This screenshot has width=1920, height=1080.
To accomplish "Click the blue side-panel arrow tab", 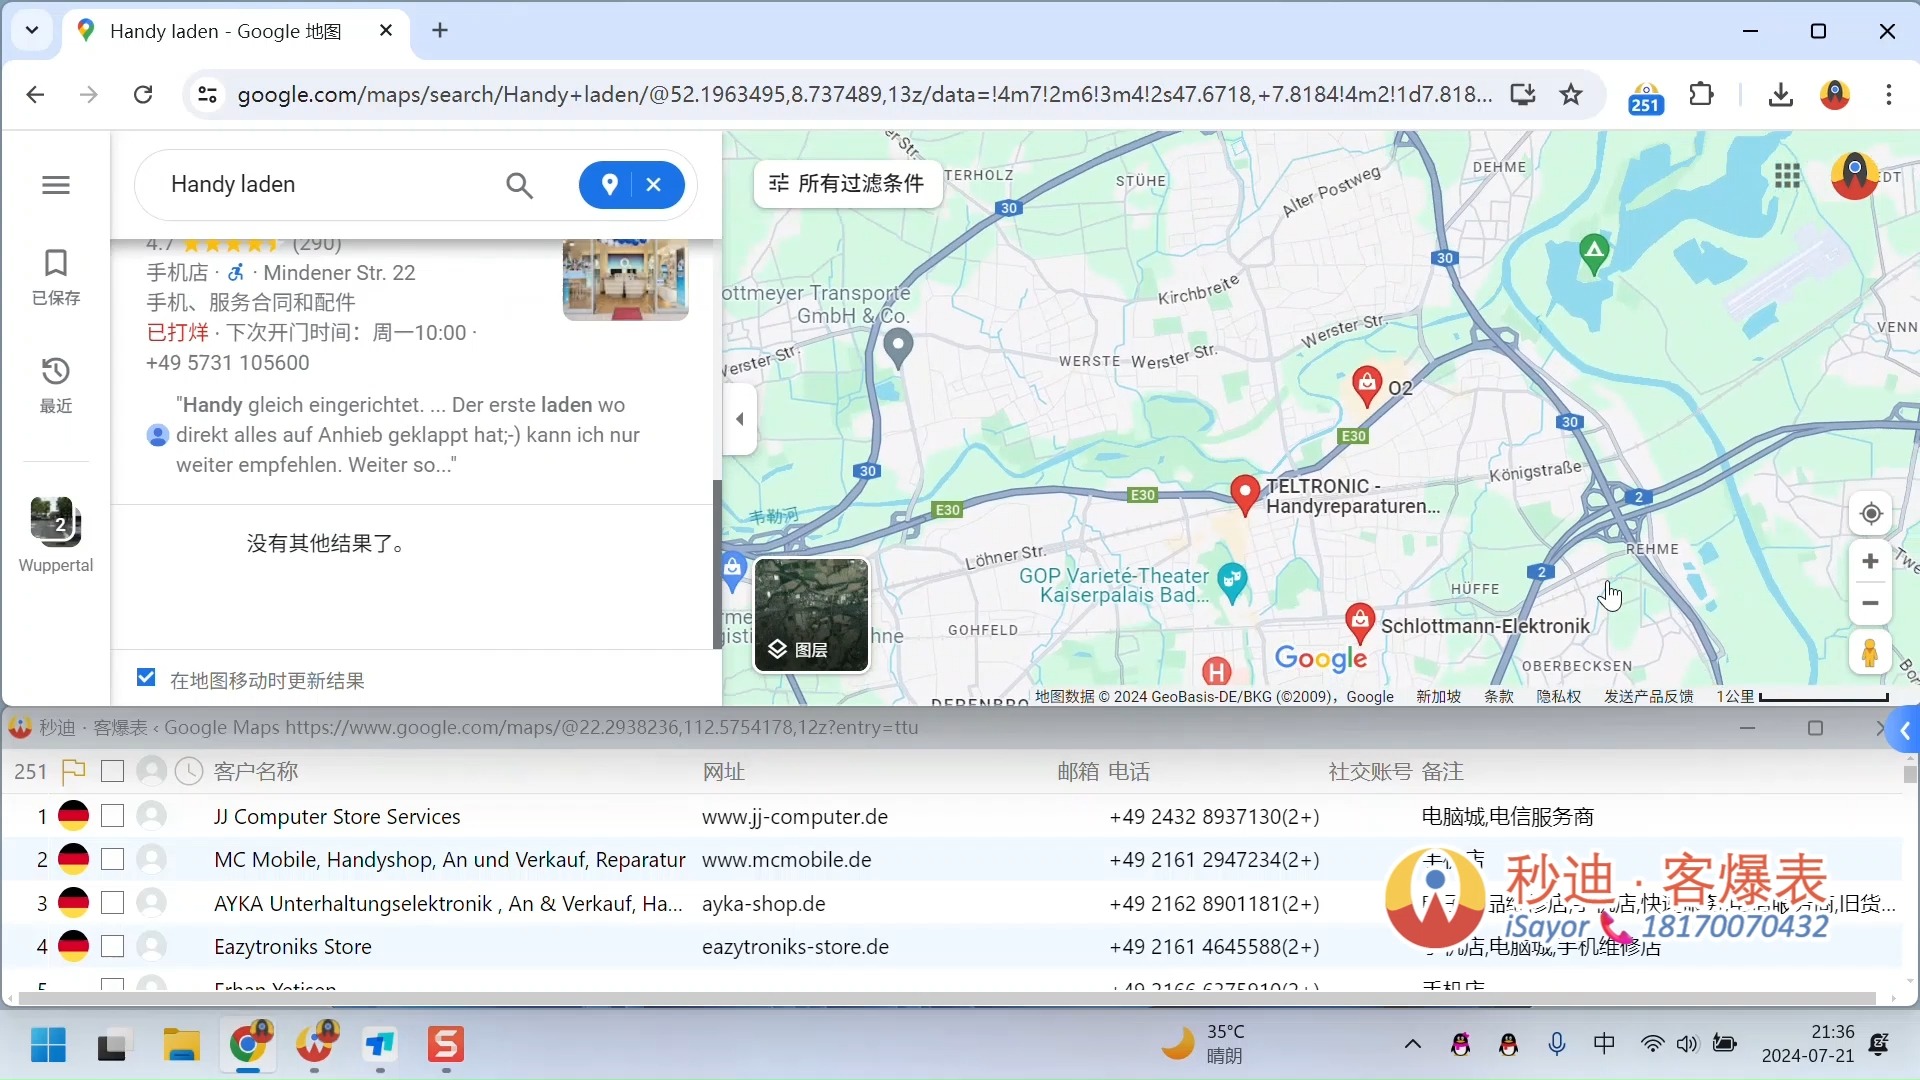I will click(1904, 731).
